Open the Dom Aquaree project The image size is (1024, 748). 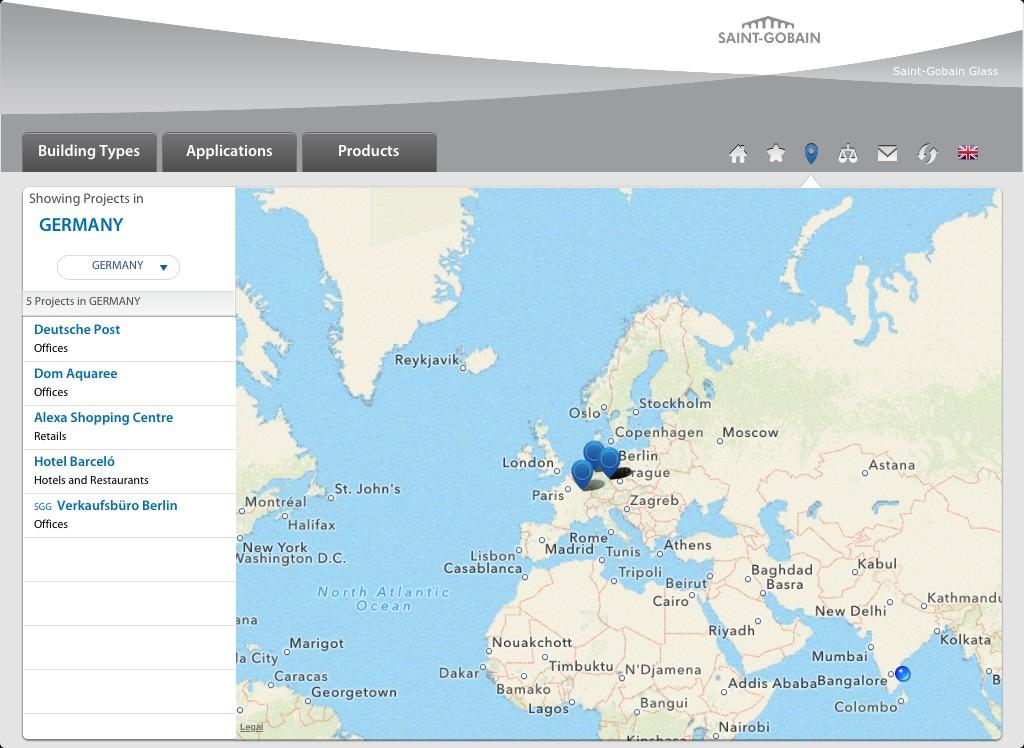(129, 383)
